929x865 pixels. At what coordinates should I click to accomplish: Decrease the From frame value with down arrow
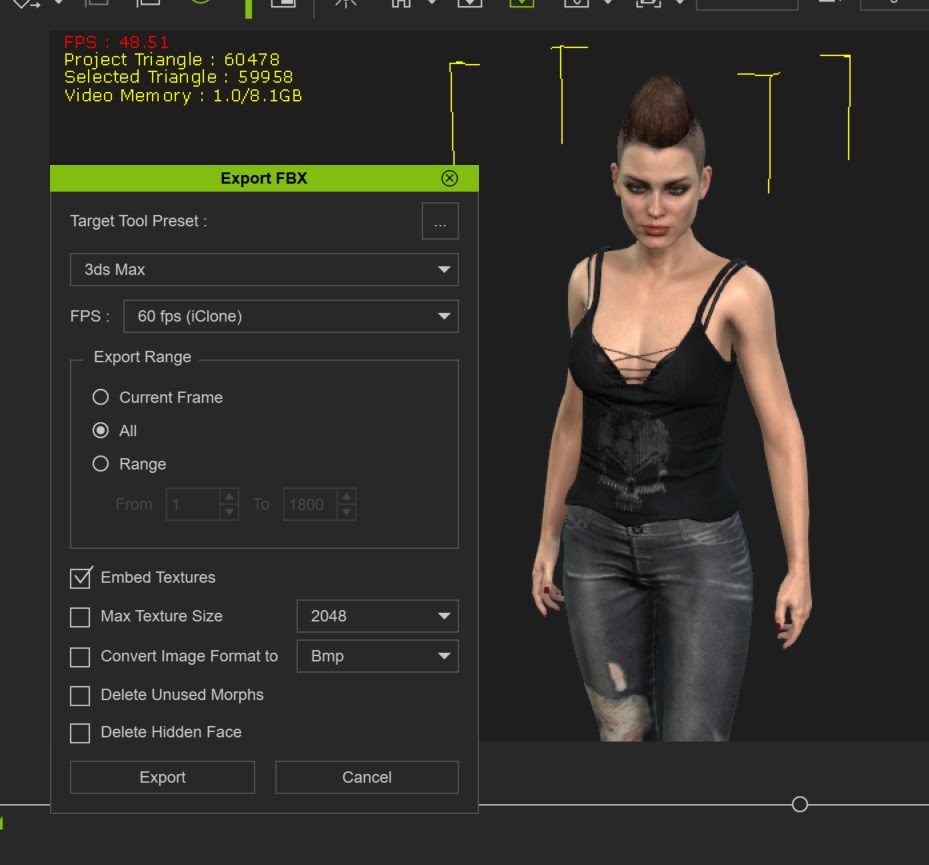pyautogui.click(x=229, y=512)
